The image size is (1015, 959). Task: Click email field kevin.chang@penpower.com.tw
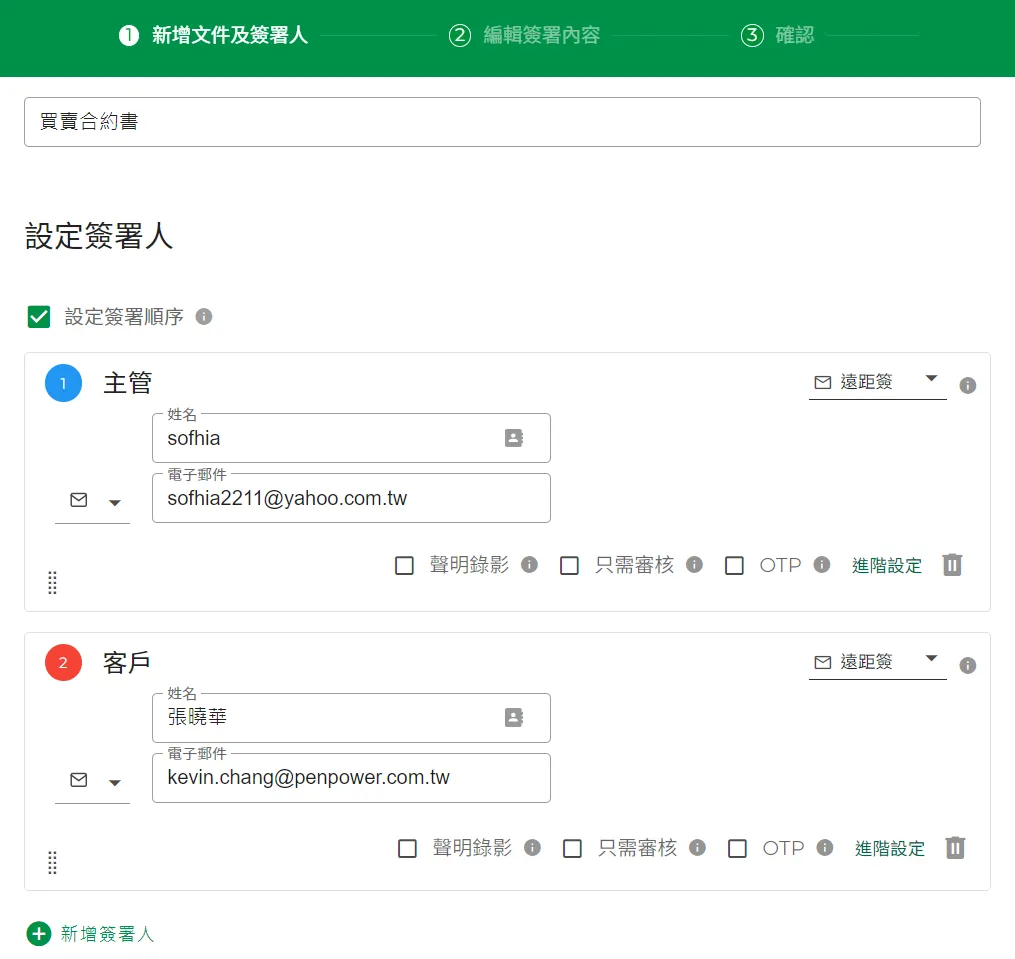[x=351, y=778]
